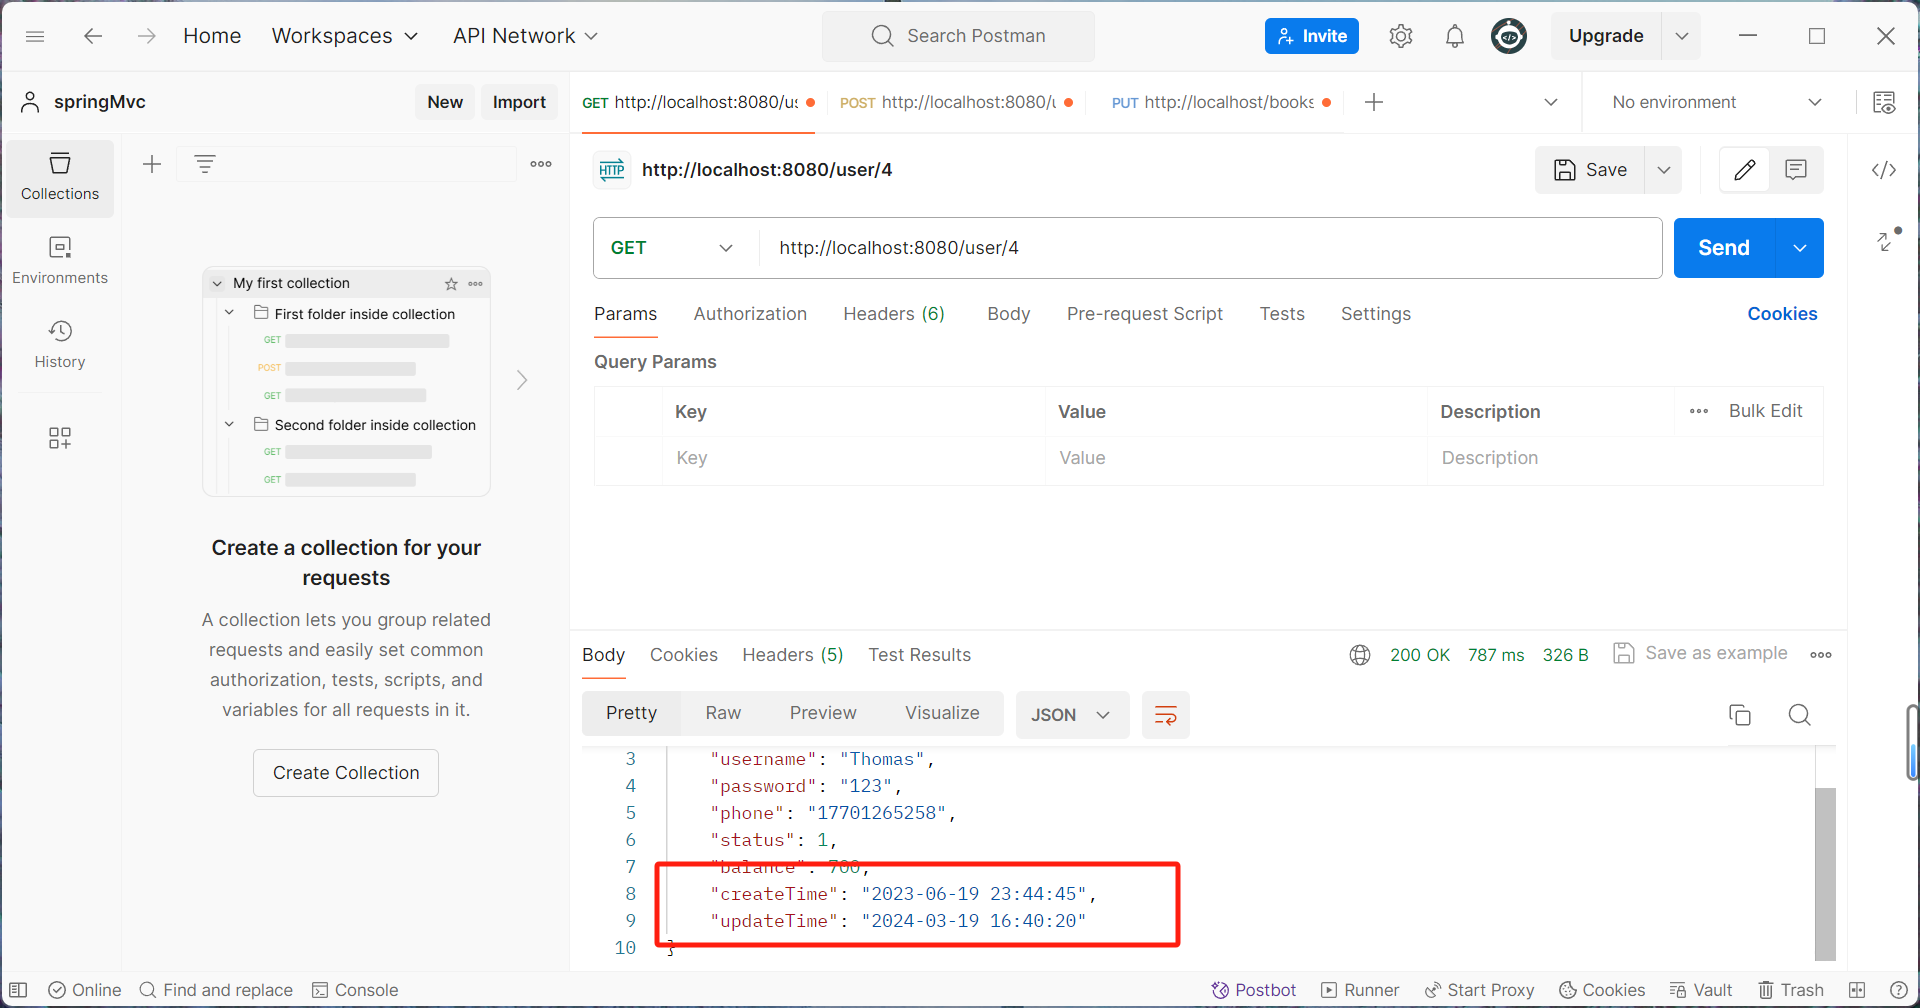Open the environment quick look icon
Viewport: 1920px width, 1008px height.
click(x=1884, y=102)
